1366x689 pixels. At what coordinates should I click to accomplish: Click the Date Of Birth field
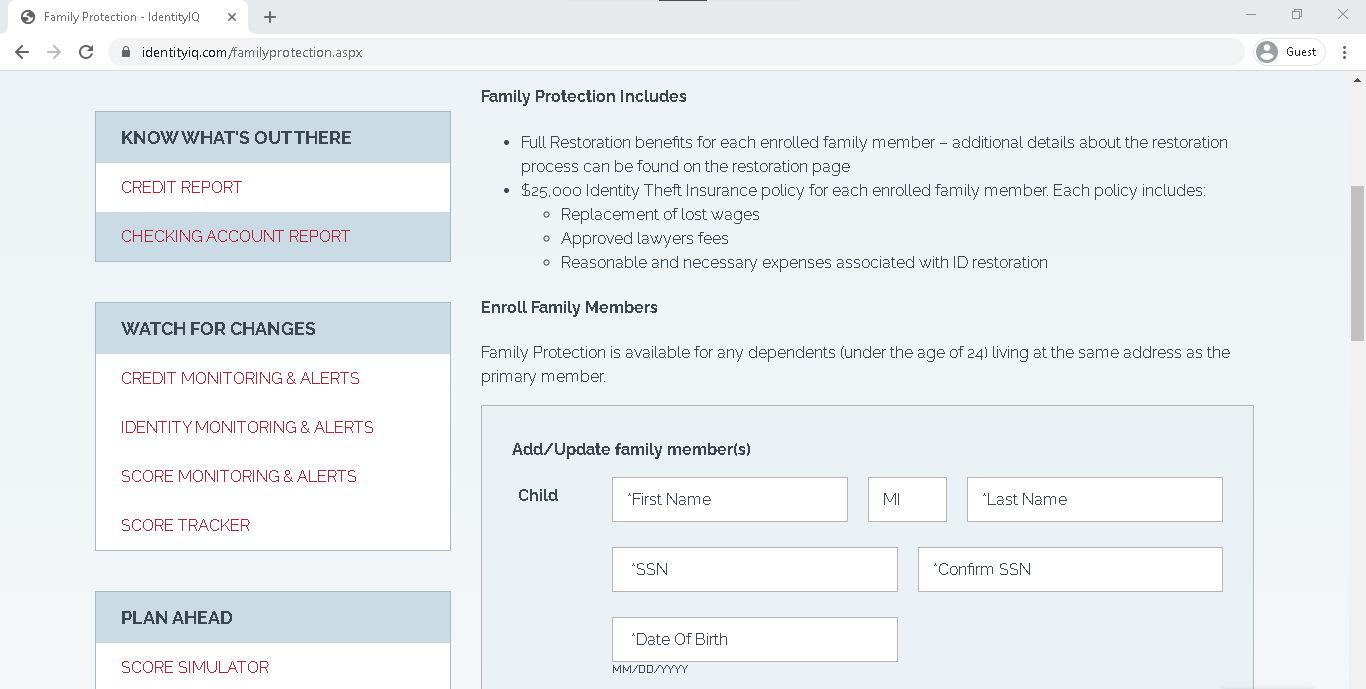pyautogui.click(x=754, y=639)
